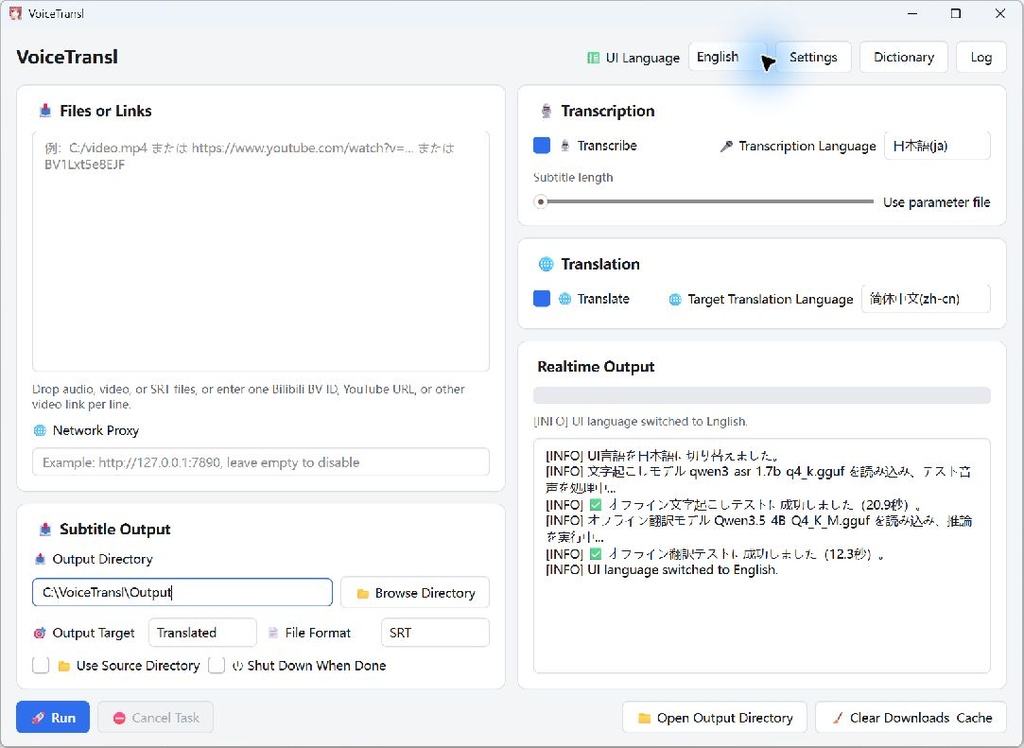Open the Output Target dropdown showing Translated
The image size is (1024, 748).
tap(202, 632)
